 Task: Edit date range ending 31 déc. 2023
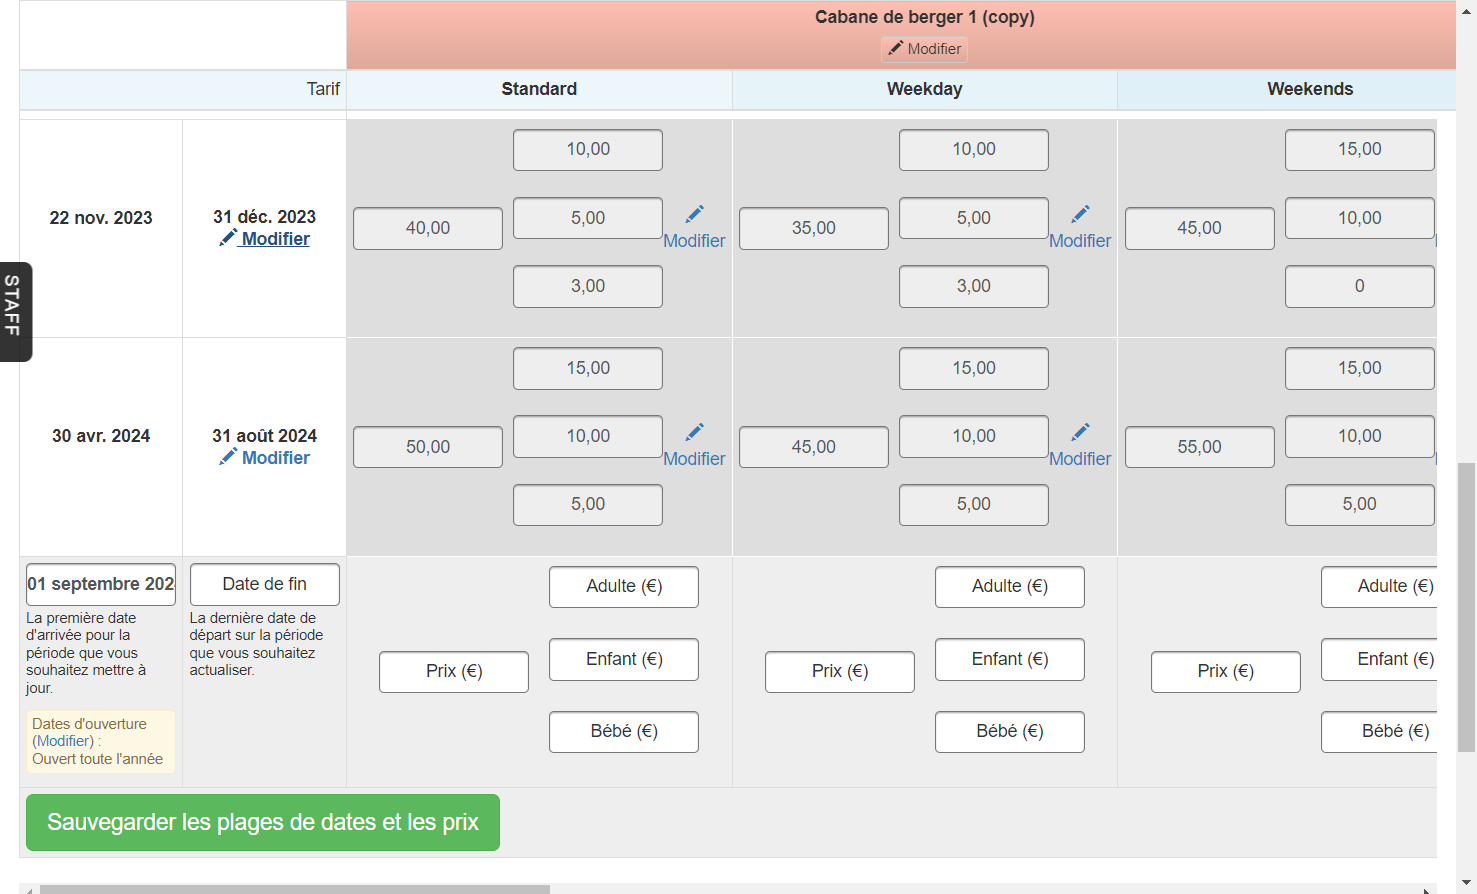264,239
